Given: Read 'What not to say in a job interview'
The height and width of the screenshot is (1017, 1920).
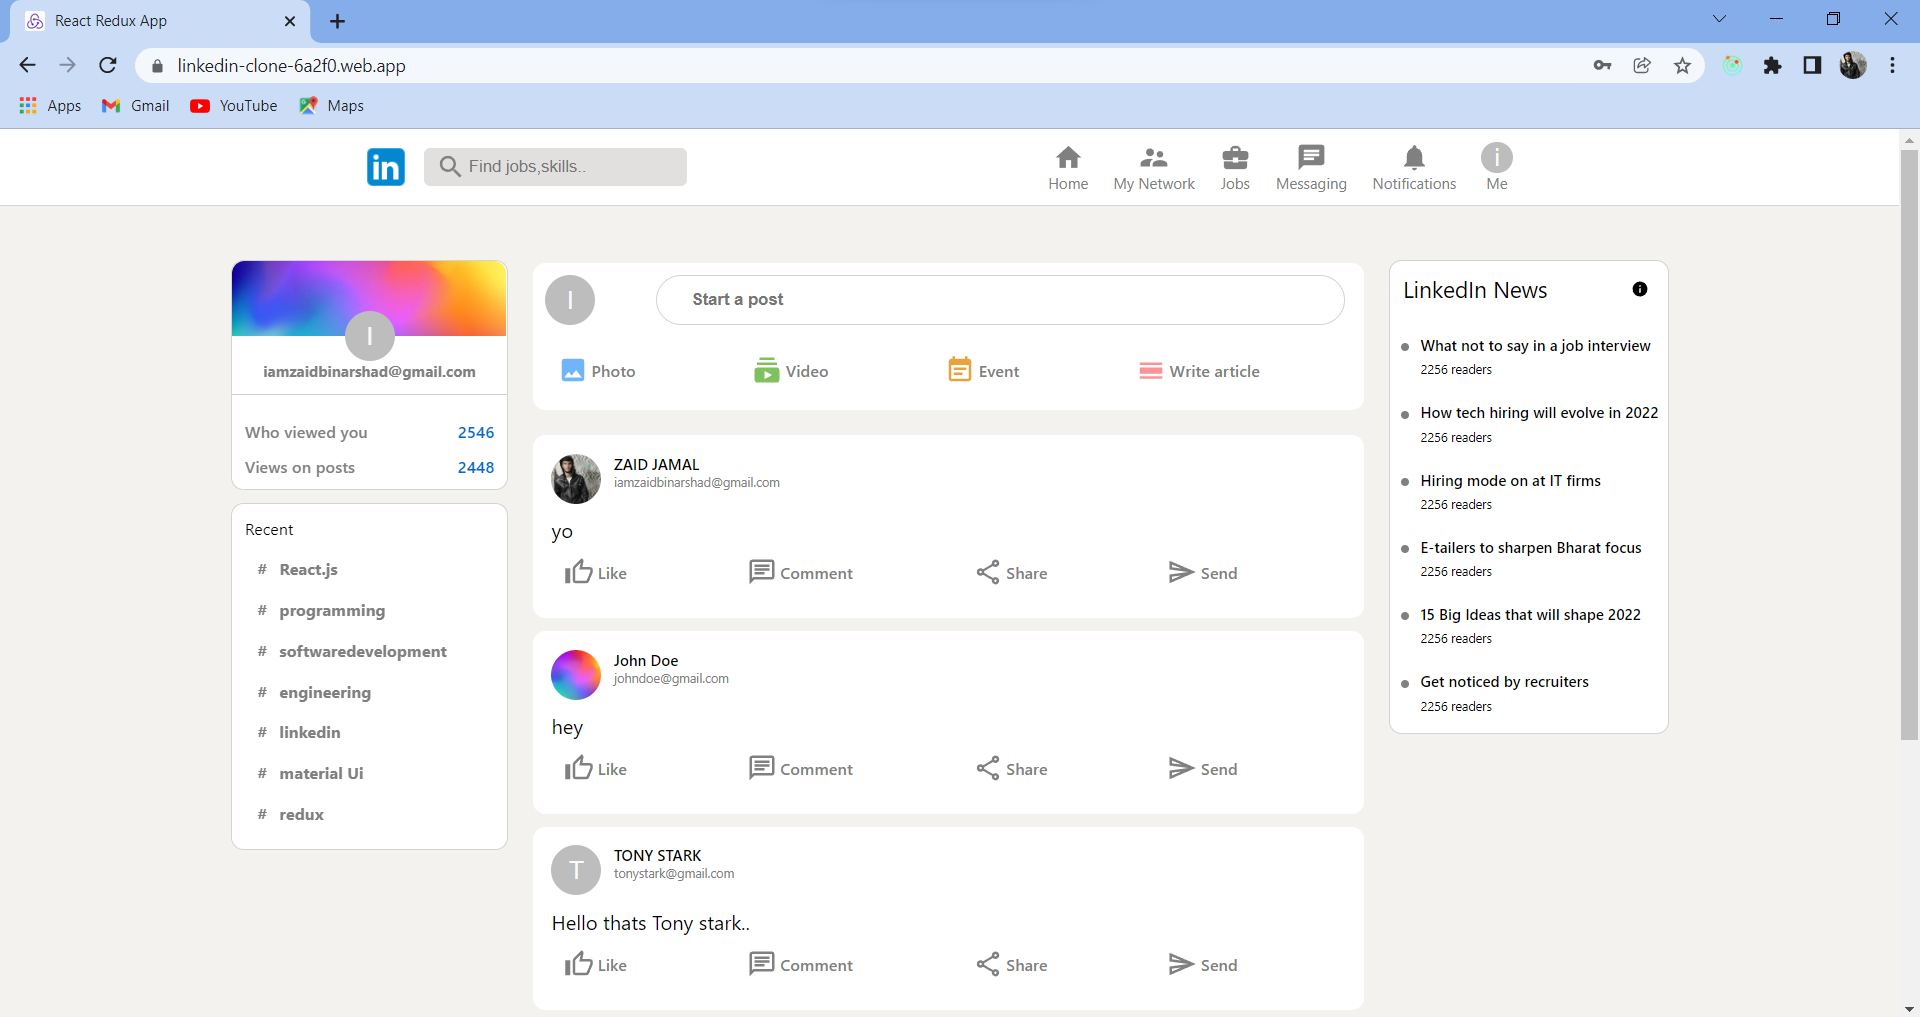Looking at the screenshot, I should pyautogui.click(x=1535, y=346).
